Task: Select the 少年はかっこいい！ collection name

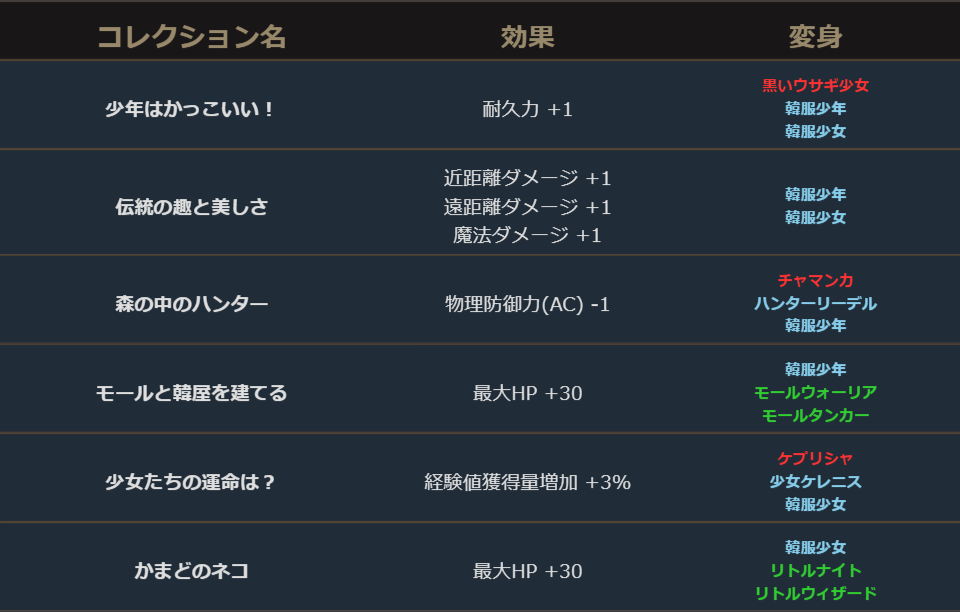Action: pos(191,109)
